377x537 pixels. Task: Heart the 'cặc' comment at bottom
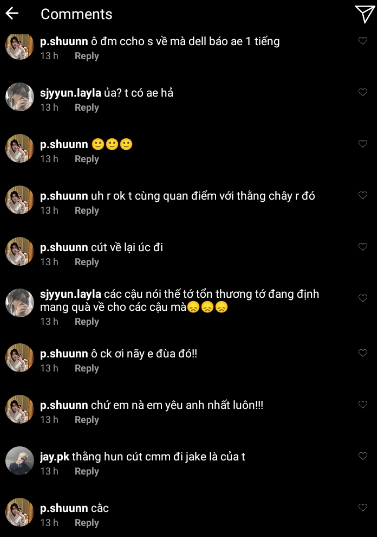pyautogui.click(x=362, y=508)
